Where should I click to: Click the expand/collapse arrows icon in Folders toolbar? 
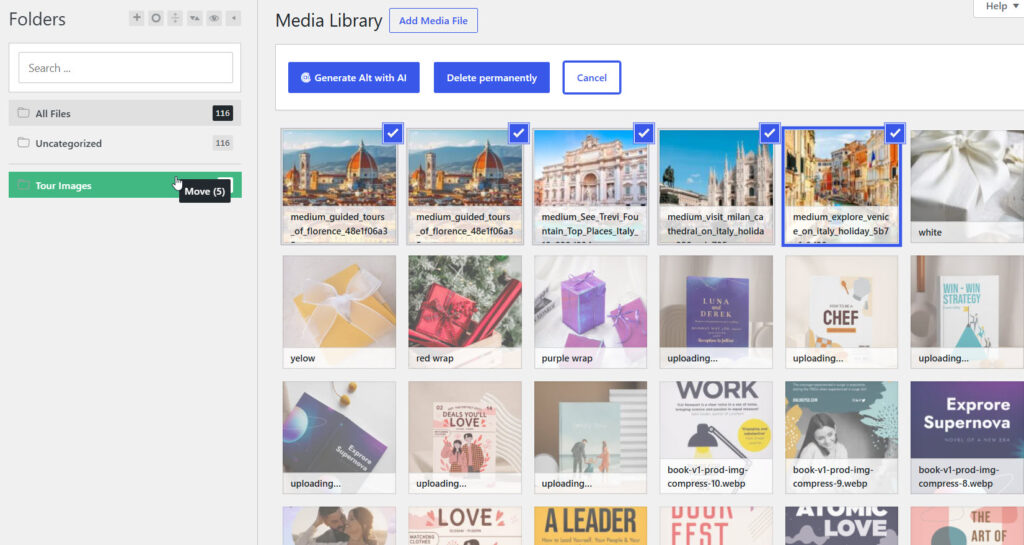click(175, 18)
